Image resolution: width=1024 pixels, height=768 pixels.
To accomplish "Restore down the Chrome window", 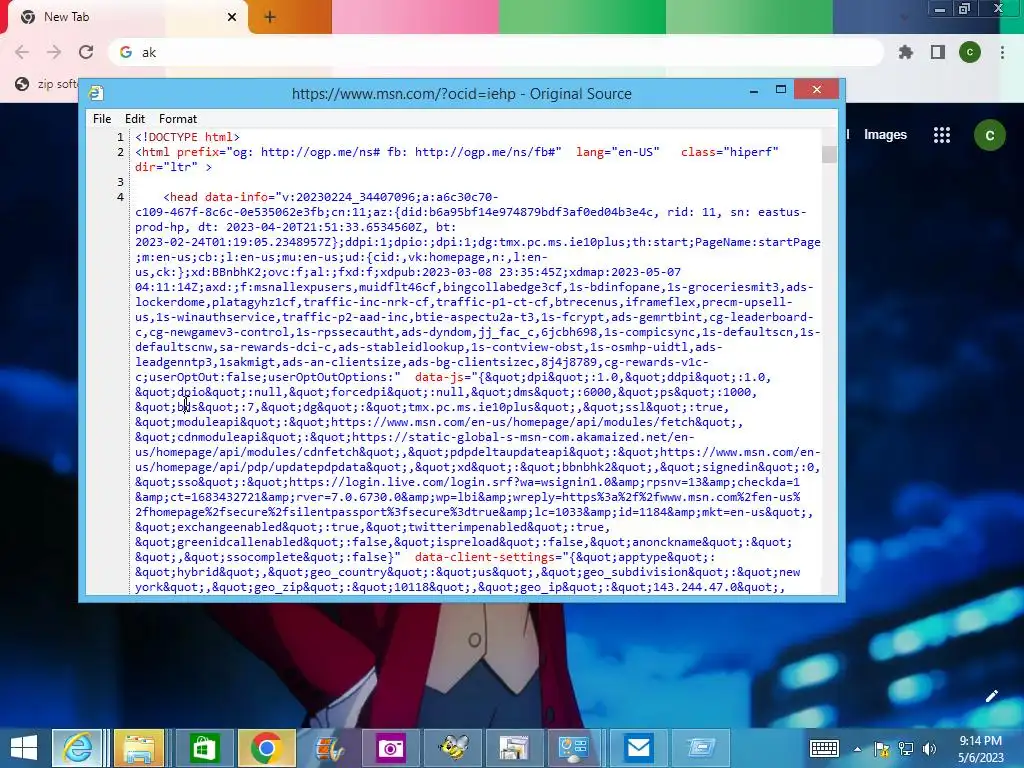I will point(965,8).
